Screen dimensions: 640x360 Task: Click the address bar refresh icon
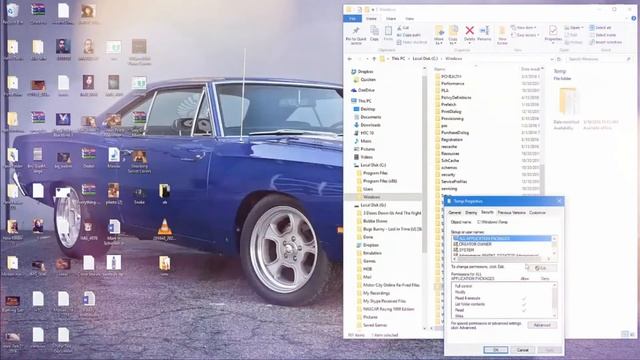(x=559, y=59)
